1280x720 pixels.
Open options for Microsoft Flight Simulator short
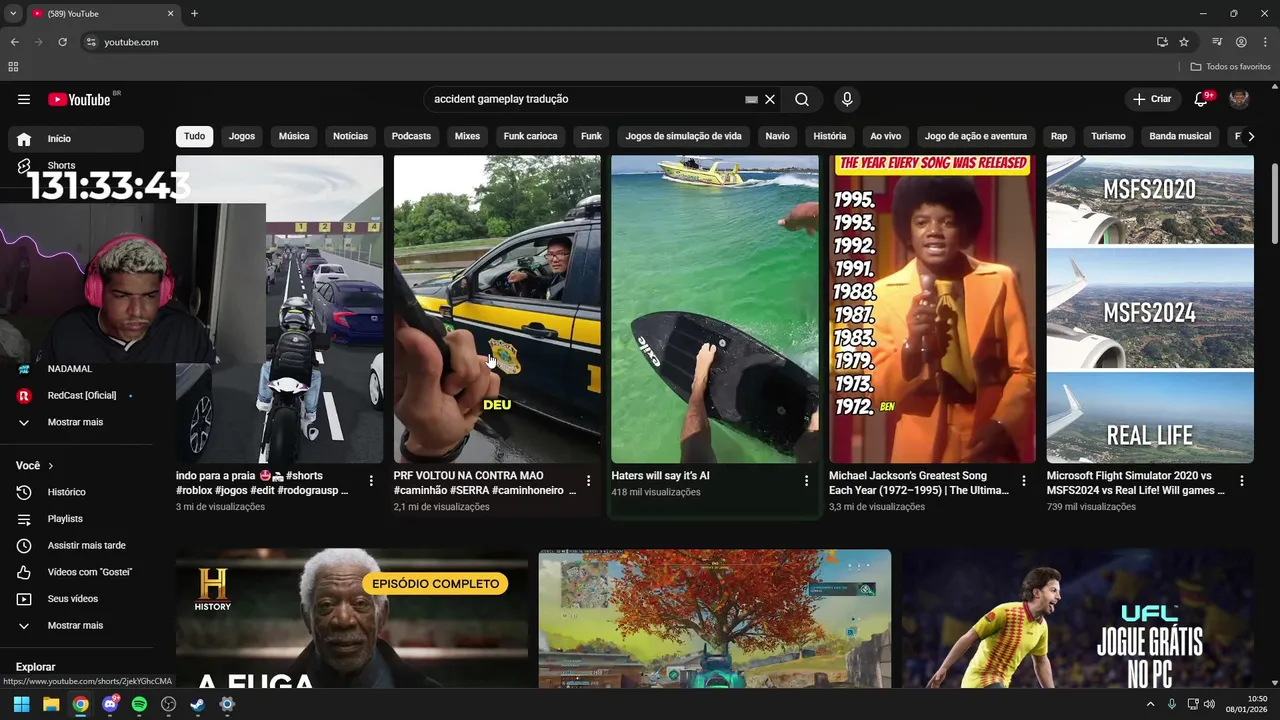[x=1242, y=481]
